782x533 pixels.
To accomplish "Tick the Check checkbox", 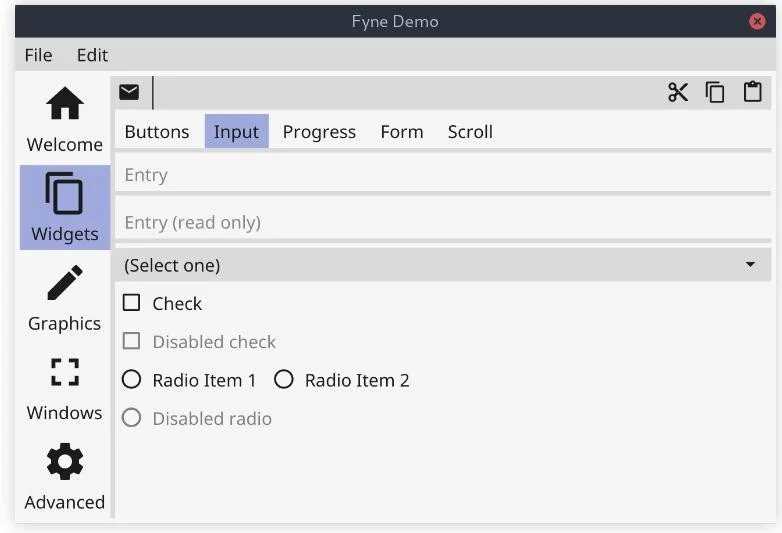I will coord(131,303).
